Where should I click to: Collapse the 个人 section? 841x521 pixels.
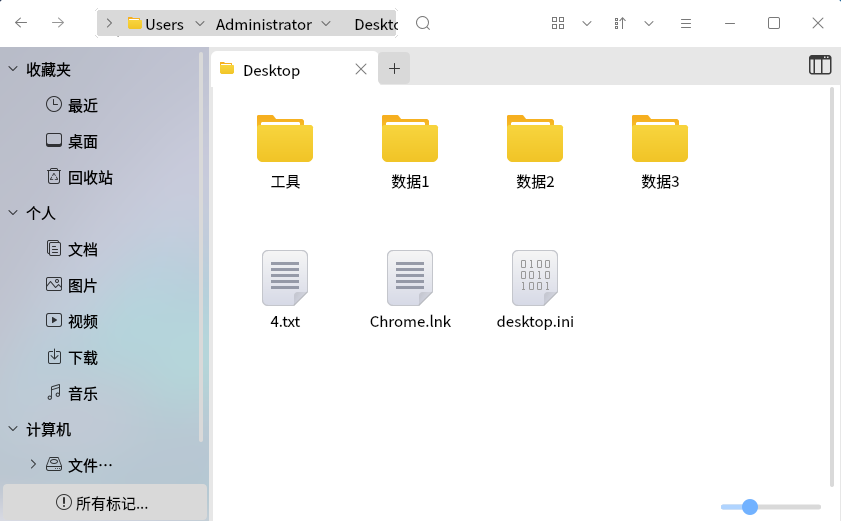[x=13, y=213]
